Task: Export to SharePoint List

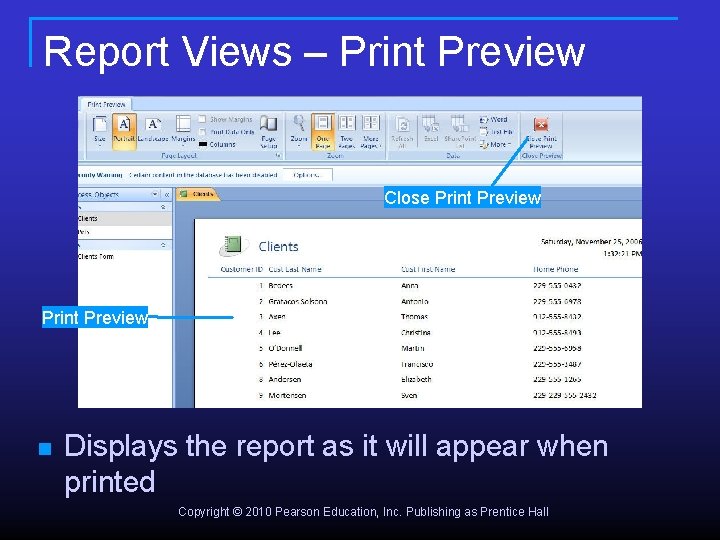Action: point(460,132)
